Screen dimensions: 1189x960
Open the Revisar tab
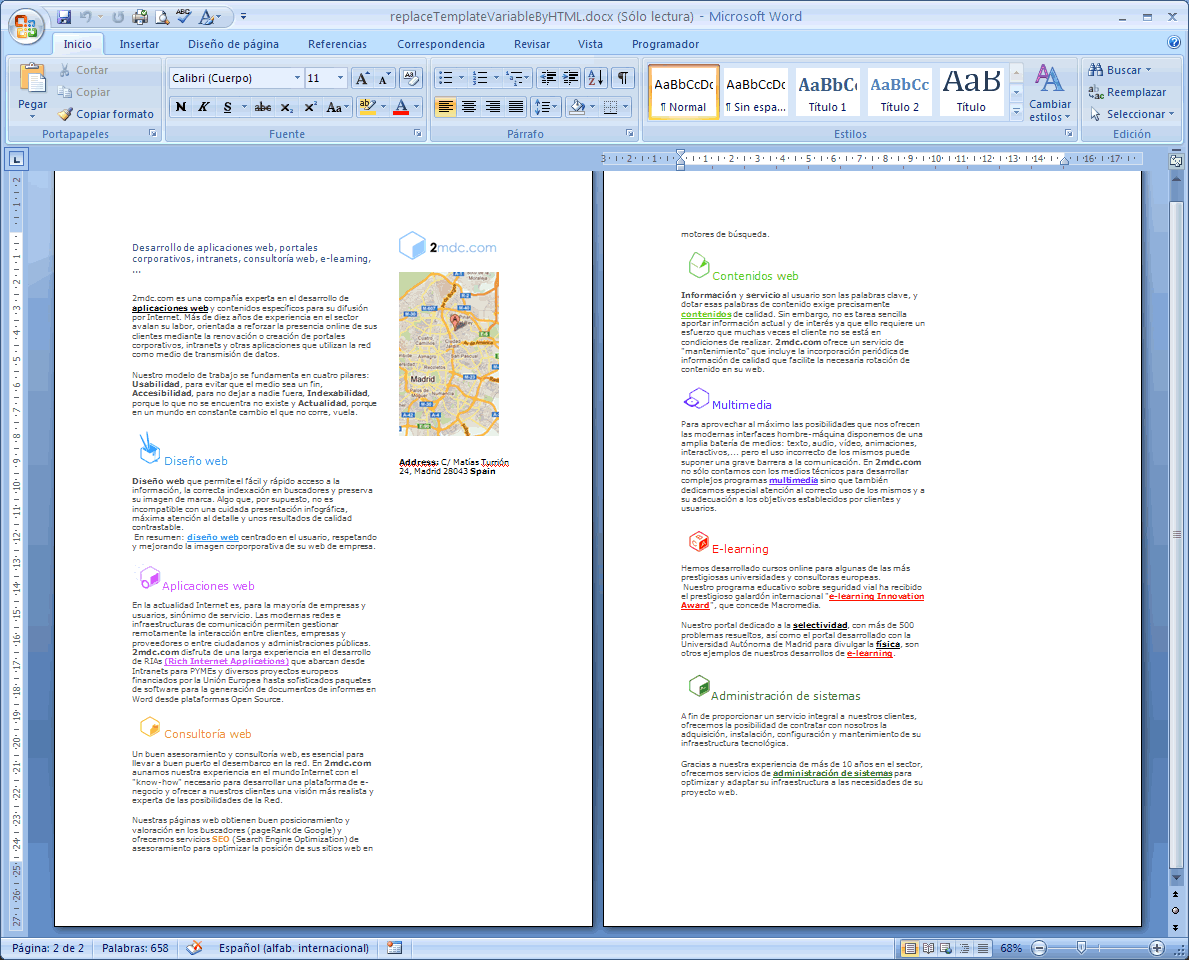tap(532, 44)
